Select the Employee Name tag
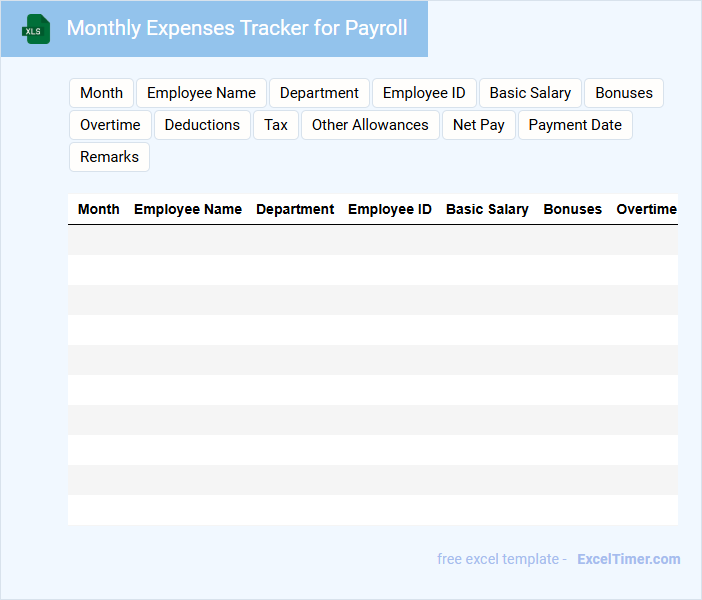702x600 pixels. pos(201,93)
